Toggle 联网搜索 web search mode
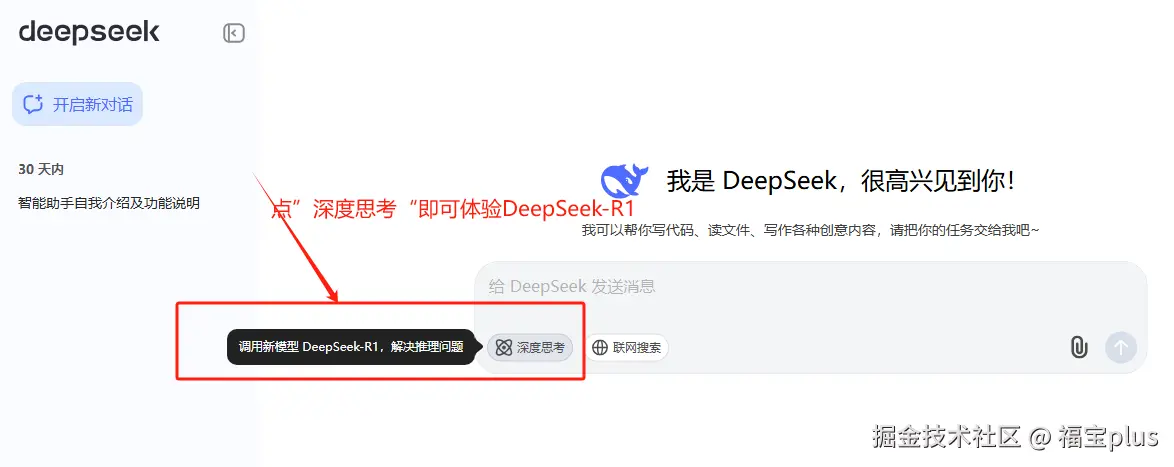The image size is (1174, 467). [x=627, y=347]
